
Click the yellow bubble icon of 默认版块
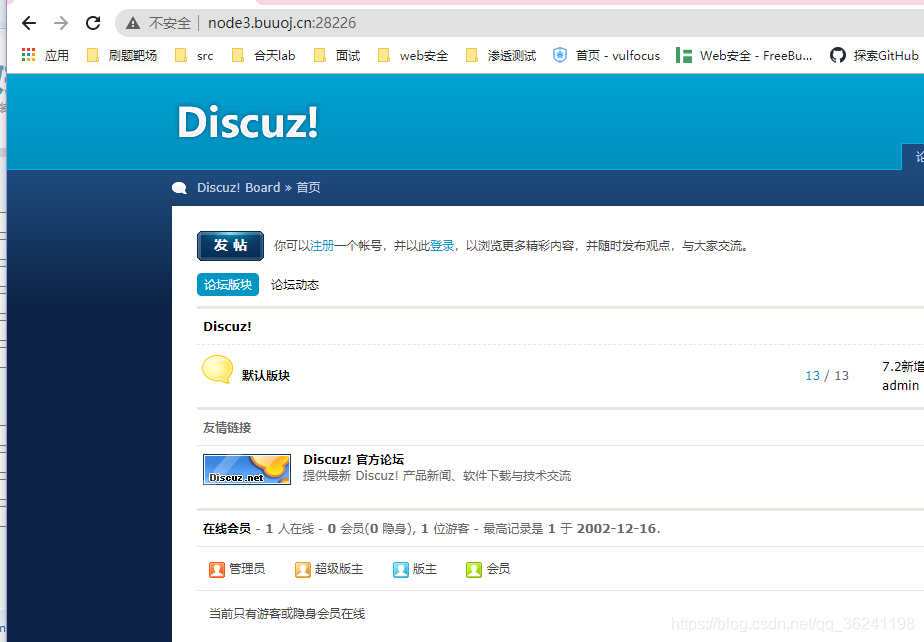pyautogui.click(x=217, y=370)
